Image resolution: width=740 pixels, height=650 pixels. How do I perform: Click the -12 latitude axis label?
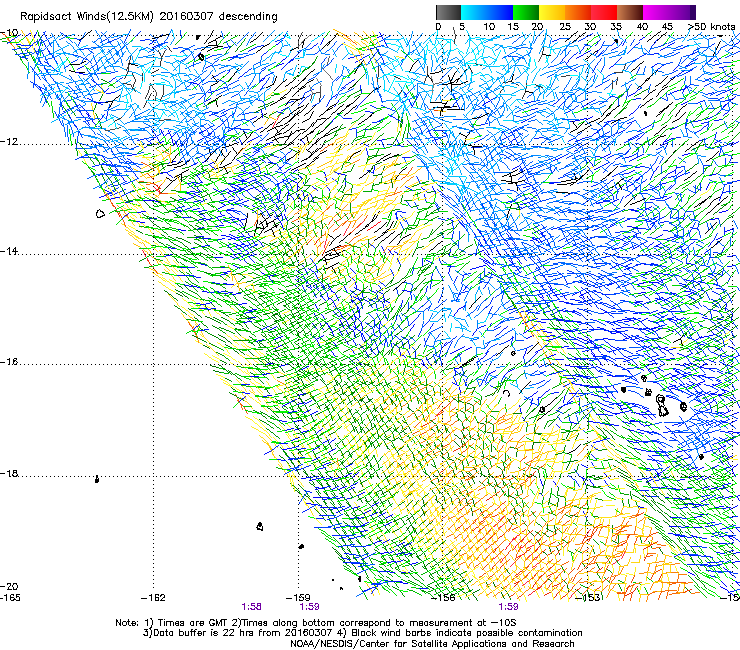pyautogui.click(x=9, y=142)
